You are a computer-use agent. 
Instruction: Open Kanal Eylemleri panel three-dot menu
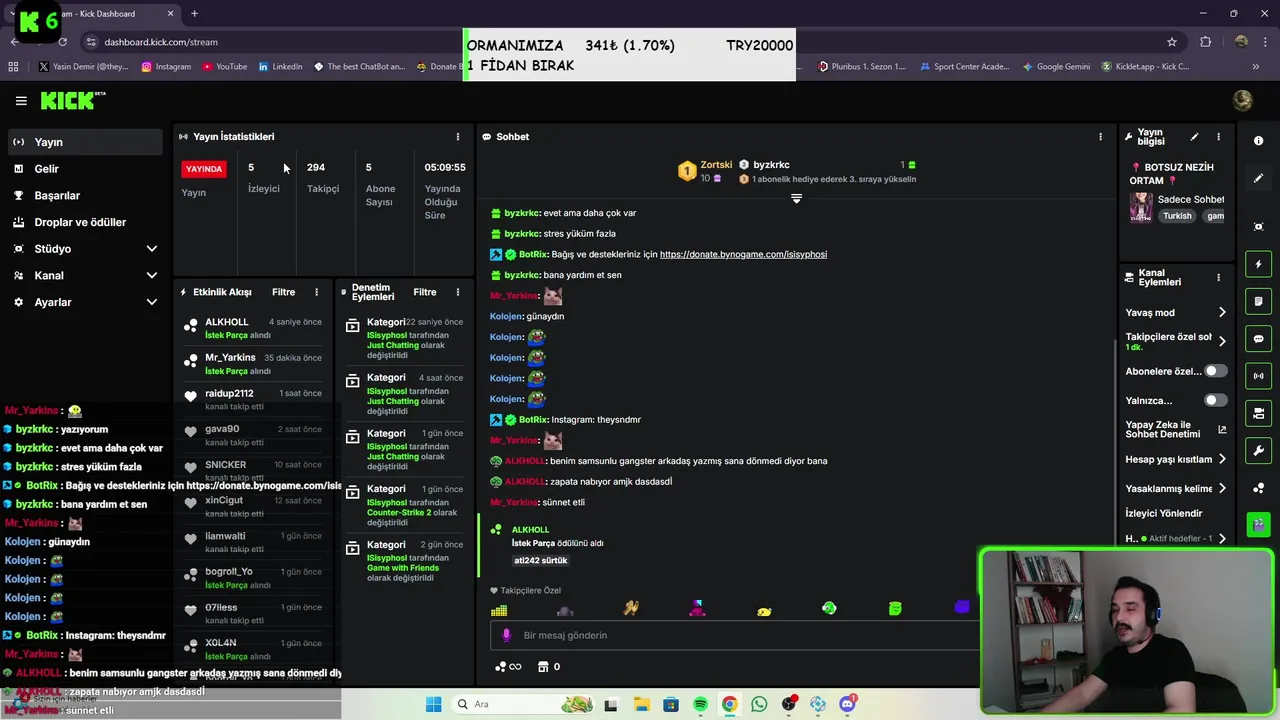click(x=1218, y=277)
